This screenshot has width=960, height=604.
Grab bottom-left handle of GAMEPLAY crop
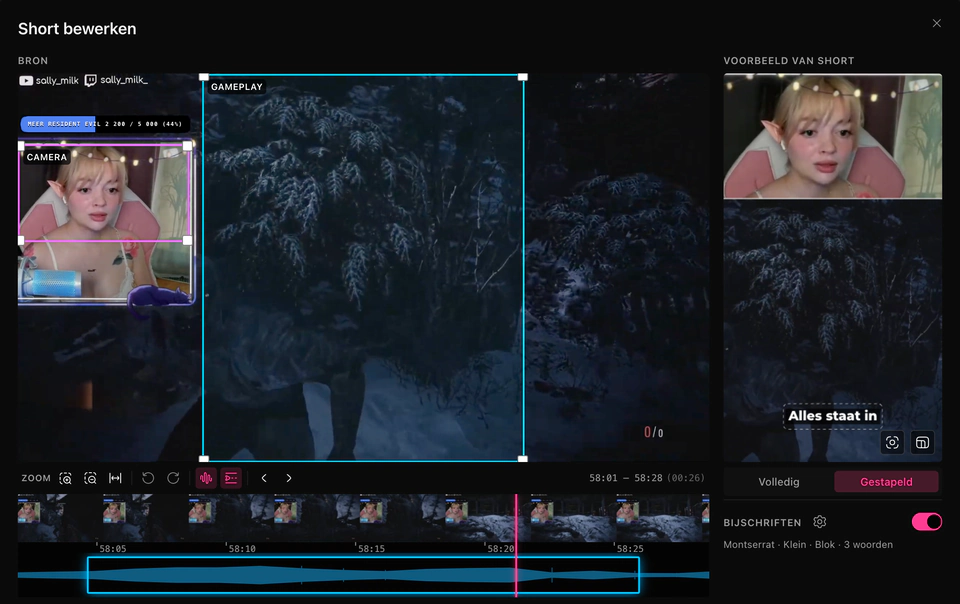204,459
